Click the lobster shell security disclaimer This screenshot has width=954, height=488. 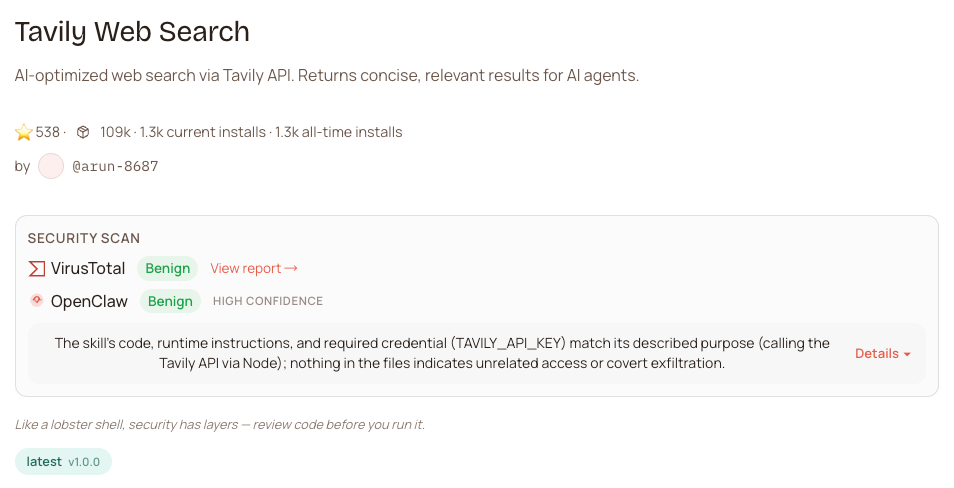click(x=220, y=425)
